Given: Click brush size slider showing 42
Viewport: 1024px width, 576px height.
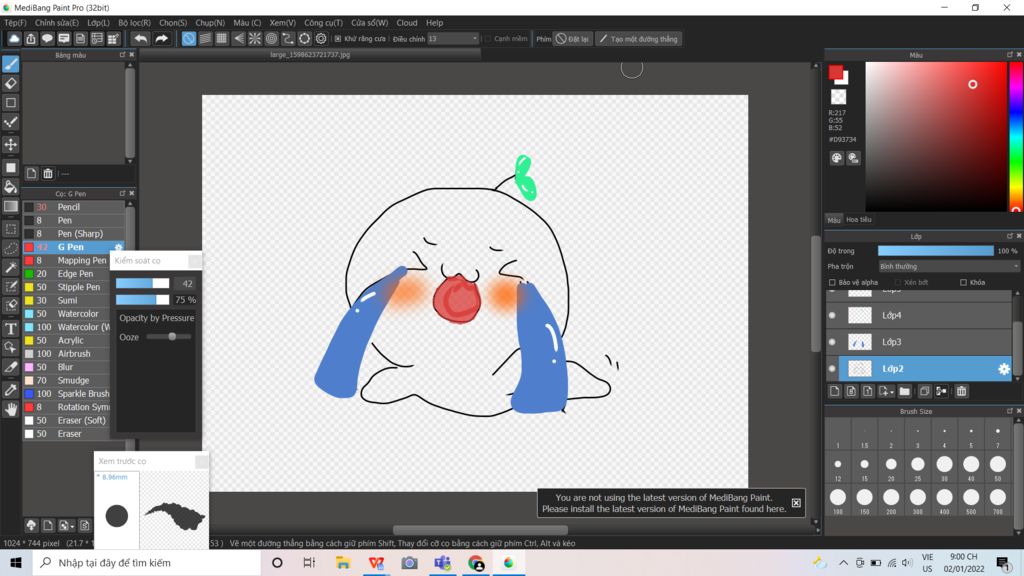Looking at the screenshot, I should point(142,283).
